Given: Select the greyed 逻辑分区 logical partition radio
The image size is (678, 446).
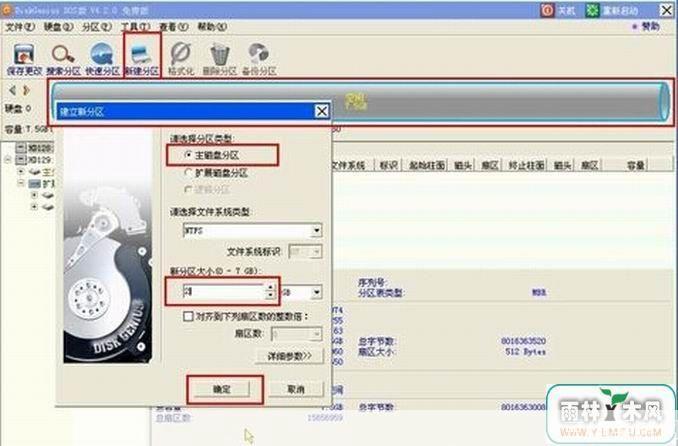Looking at the screenshot, I should pyautogui.click(x=189, y=189).
